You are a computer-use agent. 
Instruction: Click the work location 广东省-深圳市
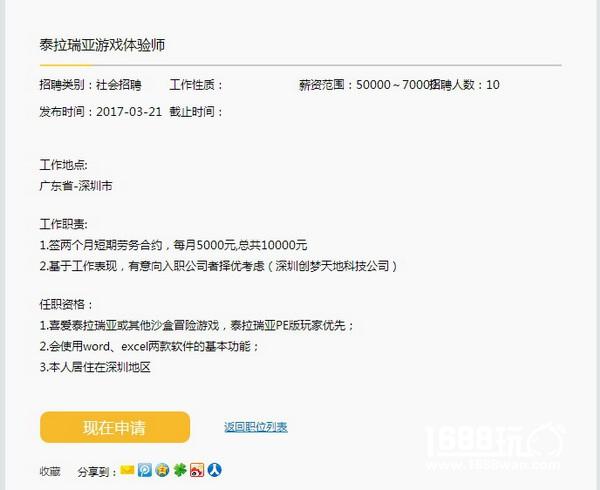(x=76, y=186)
